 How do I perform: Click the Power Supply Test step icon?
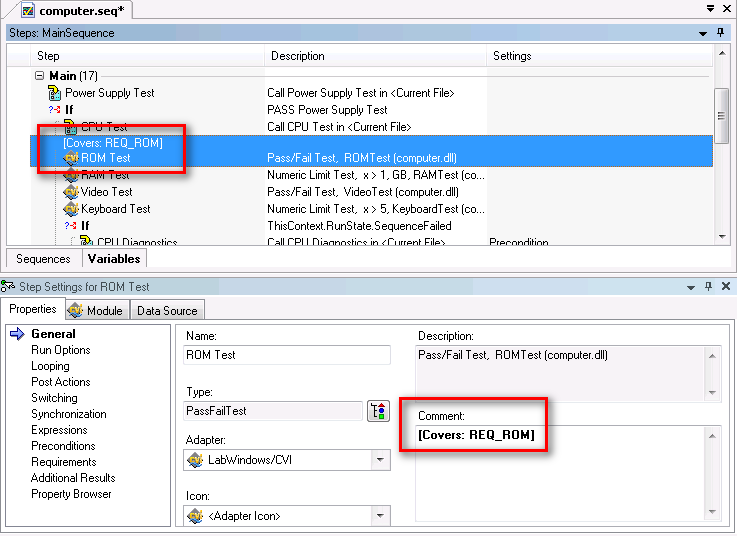[x=55, y=93]
